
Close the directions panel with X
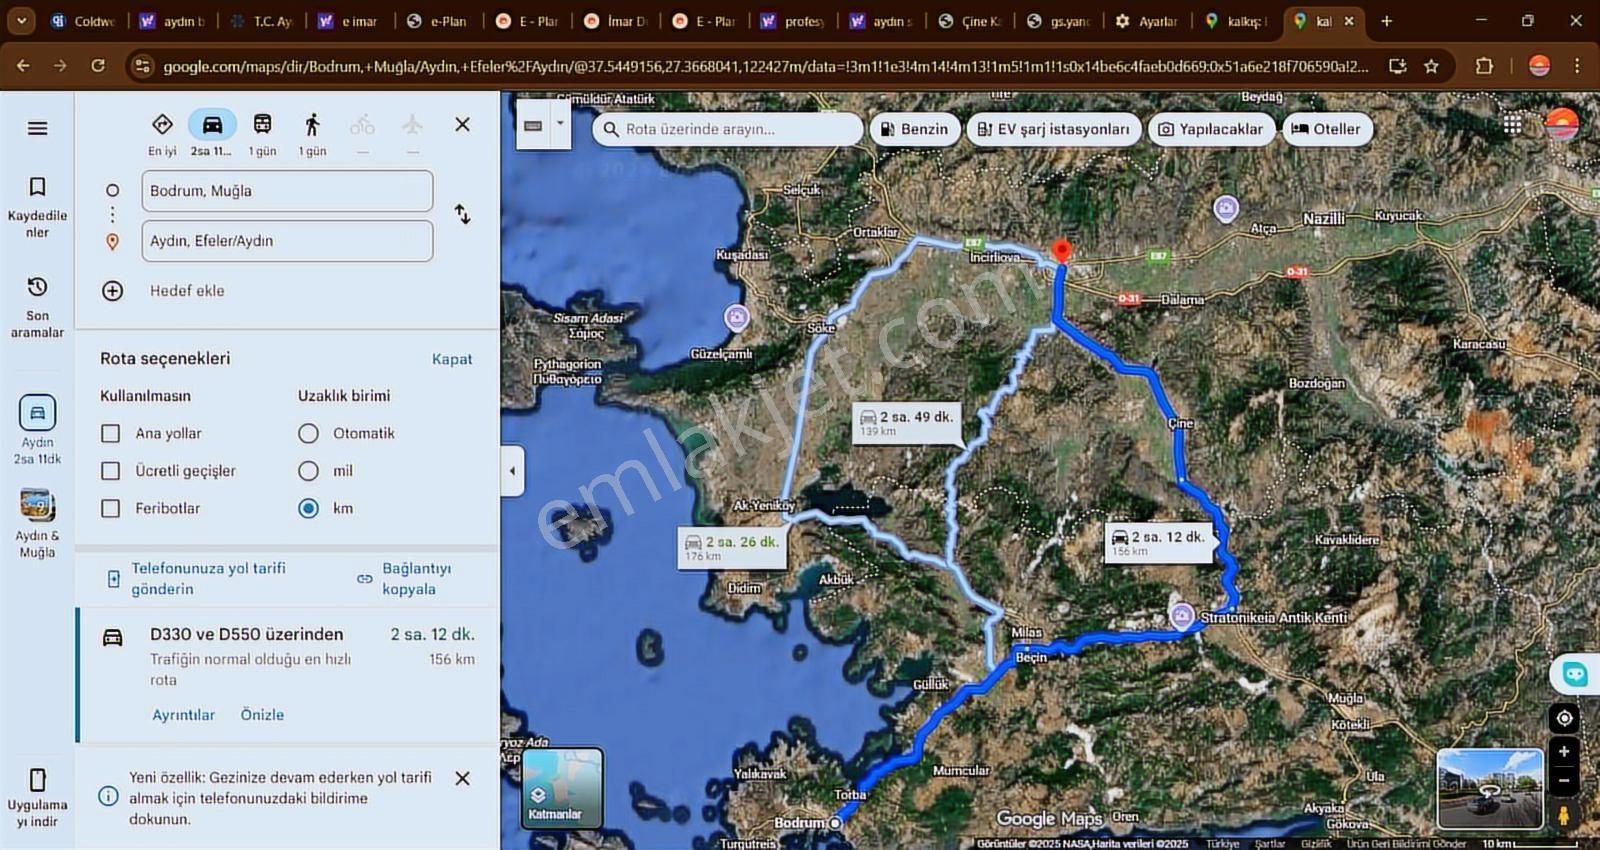462,124
